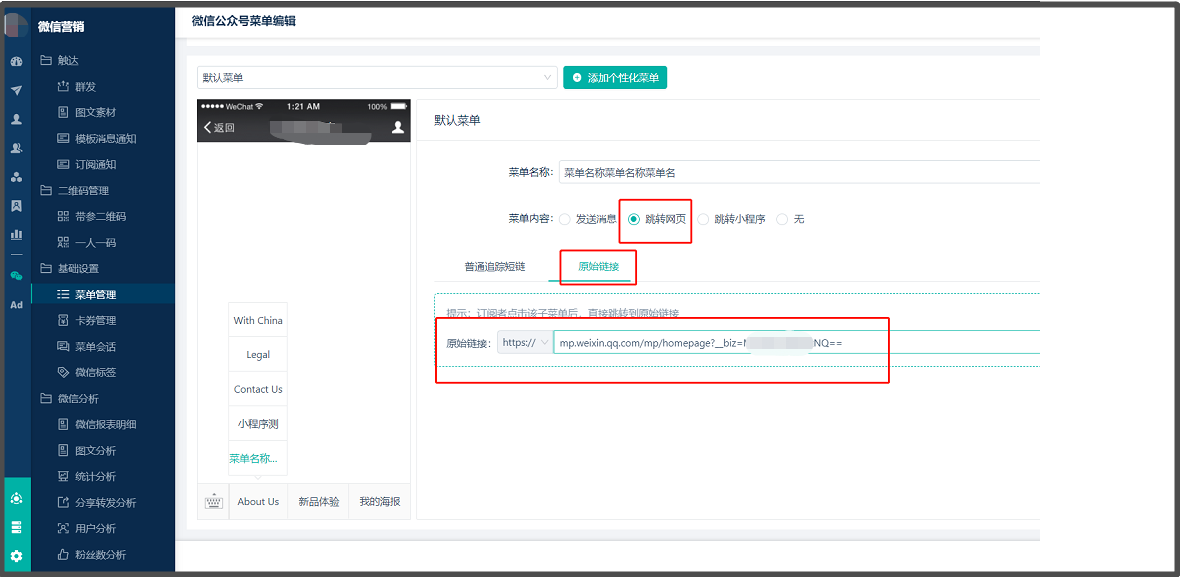Open the dashboard icon in left rail
1180x577 pixels.
coord(16,62)
